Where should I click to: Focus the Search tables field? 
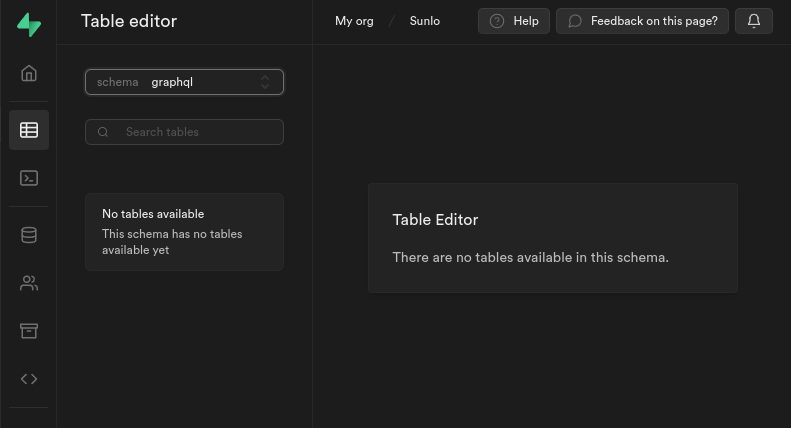(184, 132)
